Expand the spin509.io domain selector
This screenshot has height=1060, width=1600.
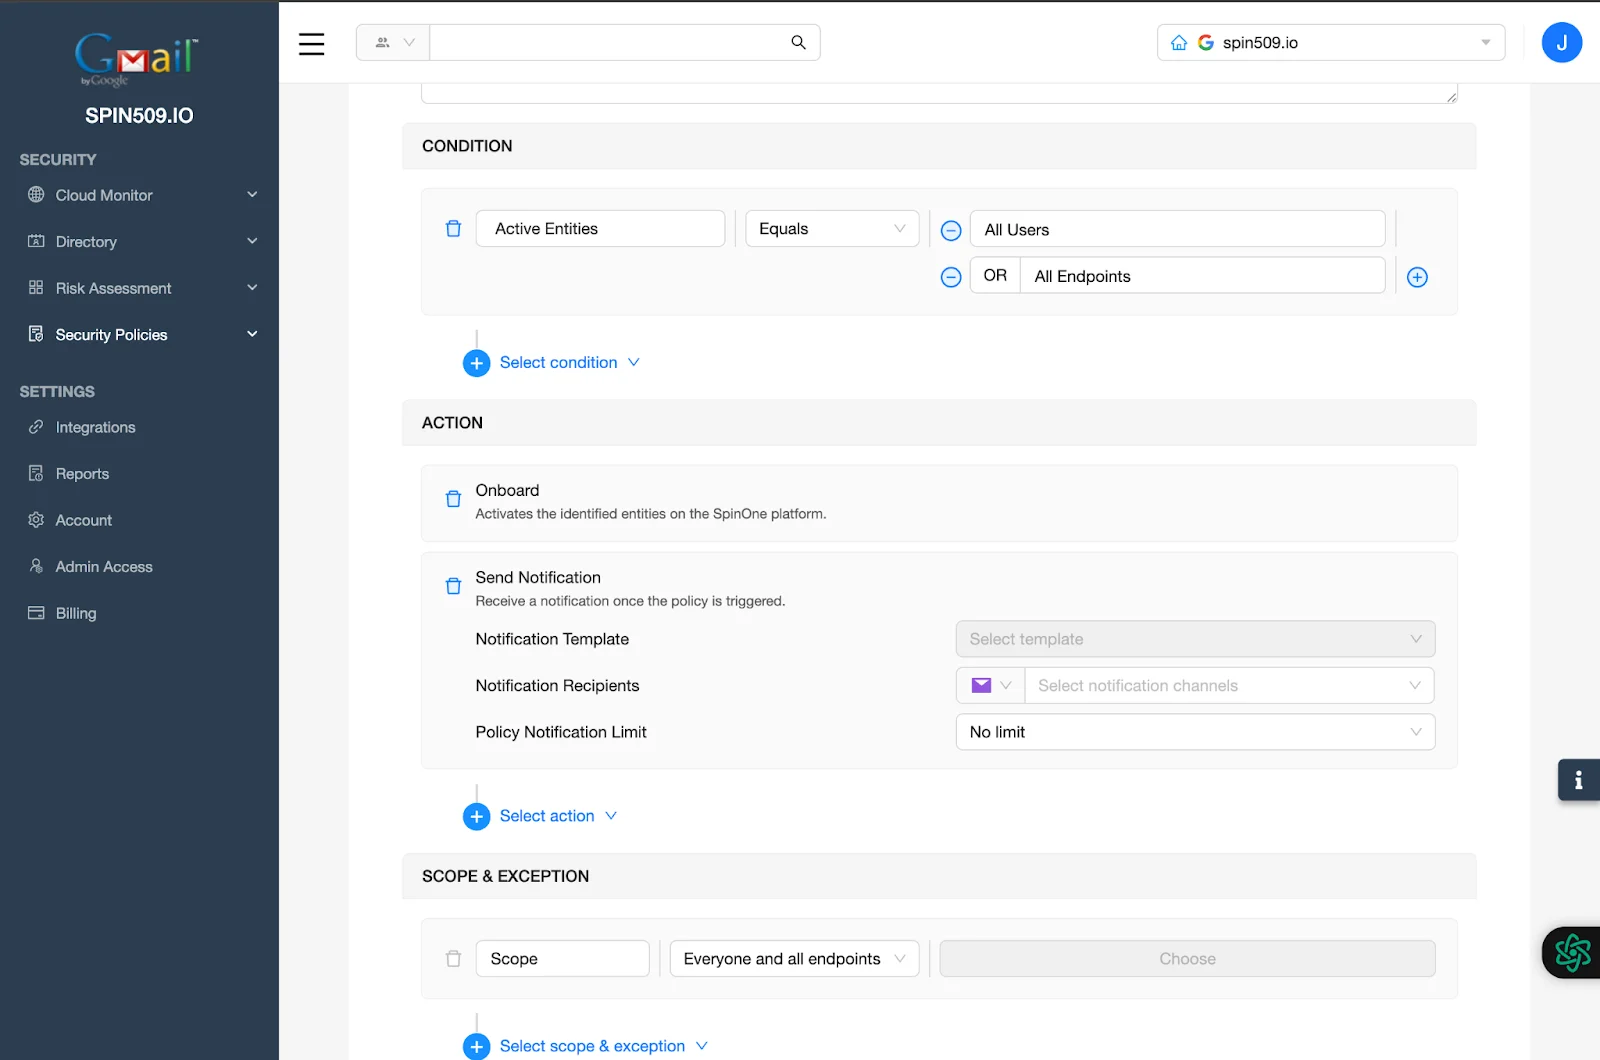tap(1486, 42)
